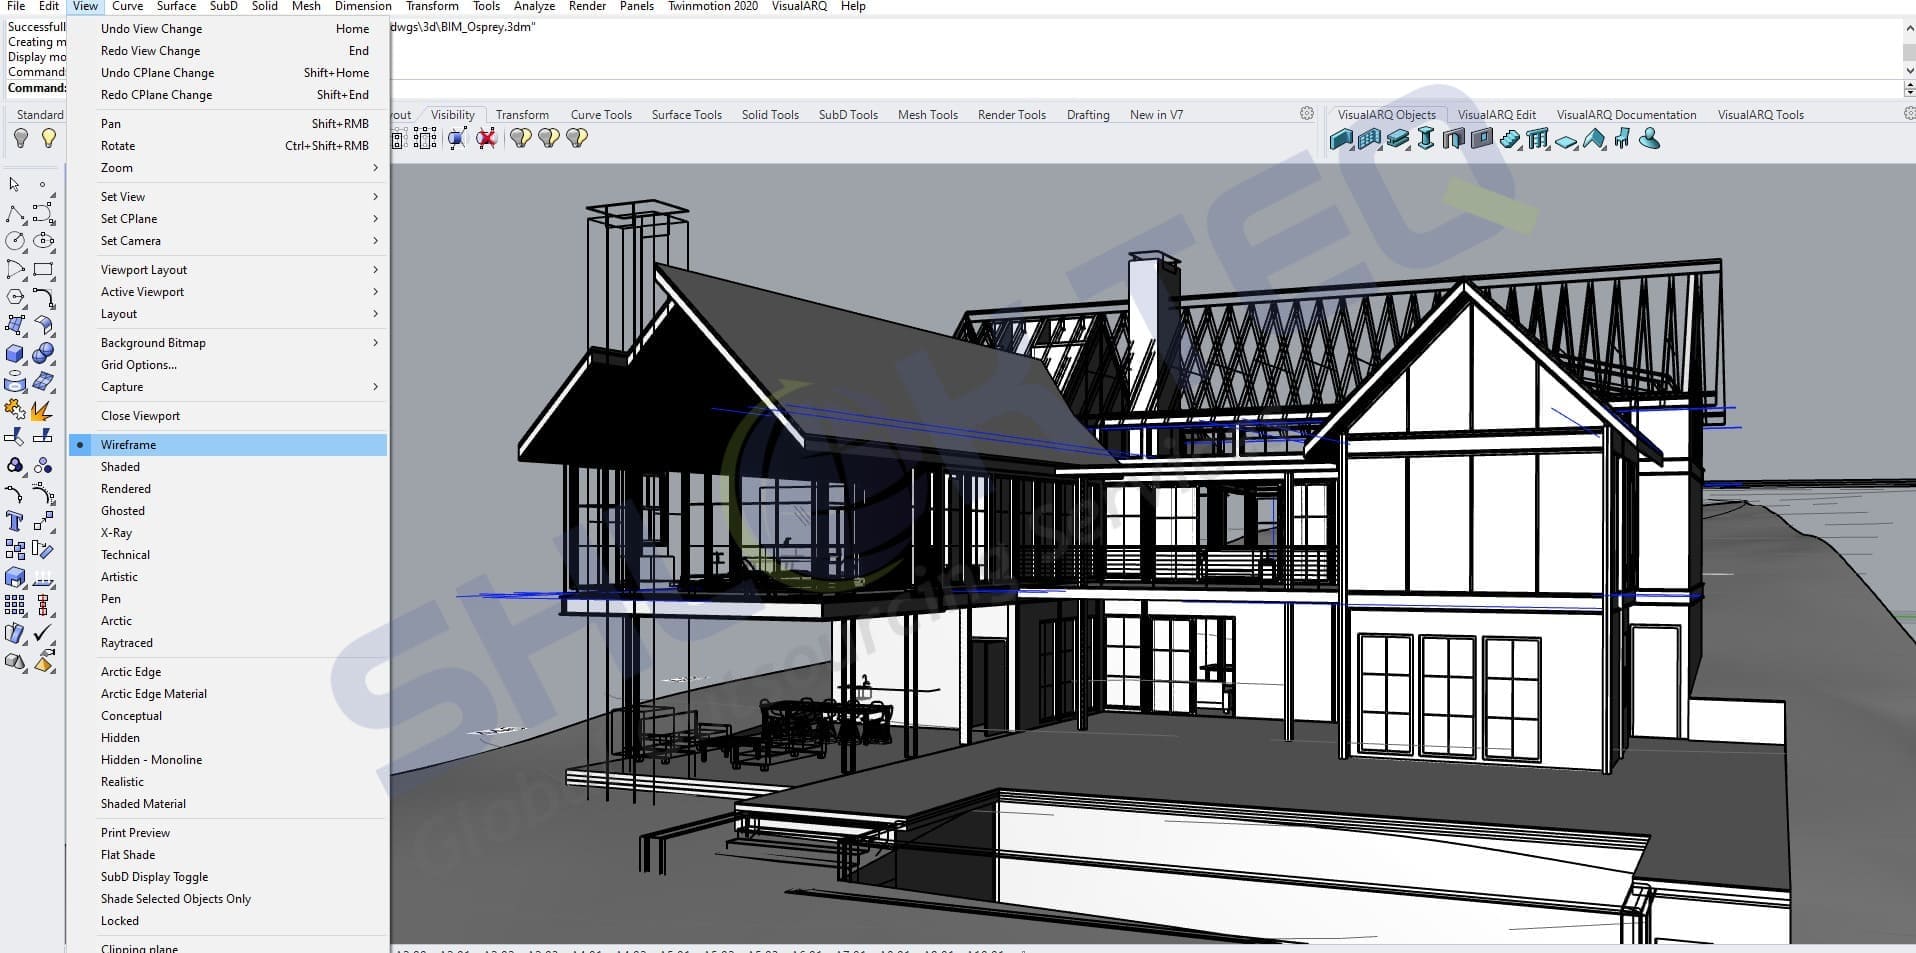The image size is (1916, 953).
Task: Switch display mode to Rendered
Action: [228, 489]
